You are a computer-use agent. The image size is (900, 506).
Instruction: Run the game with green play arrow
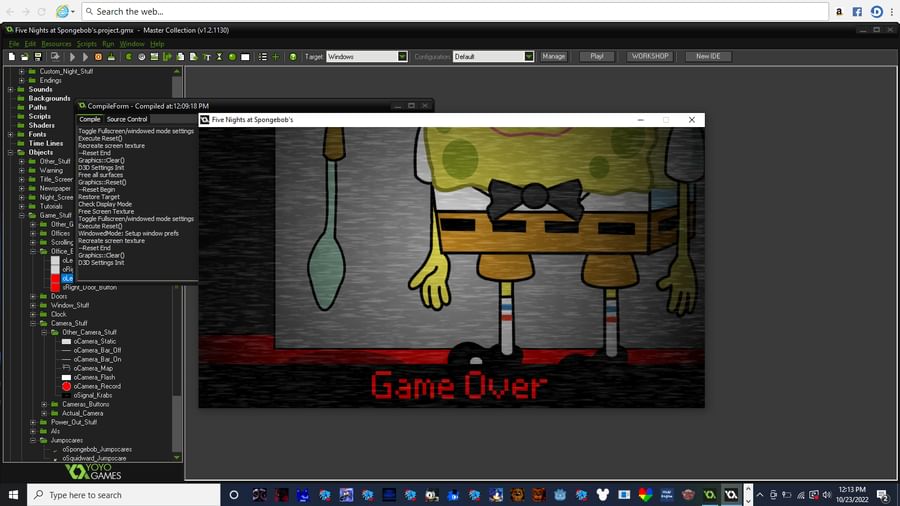72,57
